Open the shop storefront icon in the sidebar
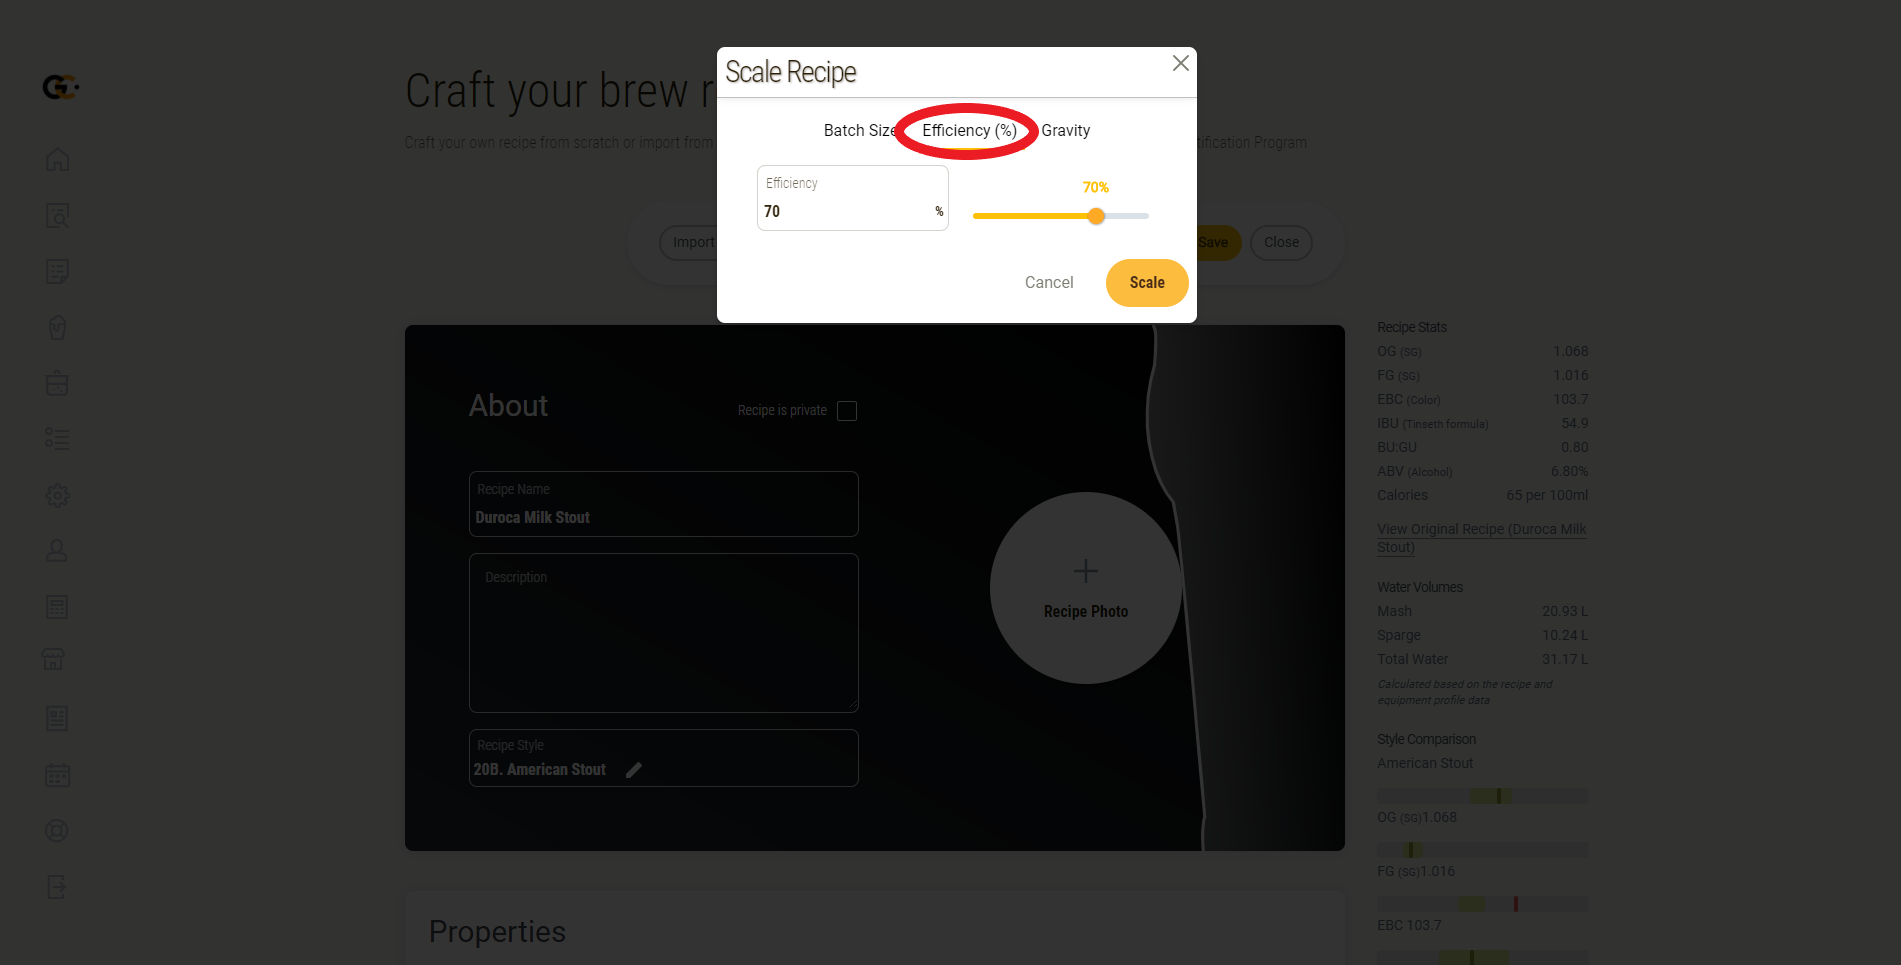1901x965 pixels. coord(54,659)
